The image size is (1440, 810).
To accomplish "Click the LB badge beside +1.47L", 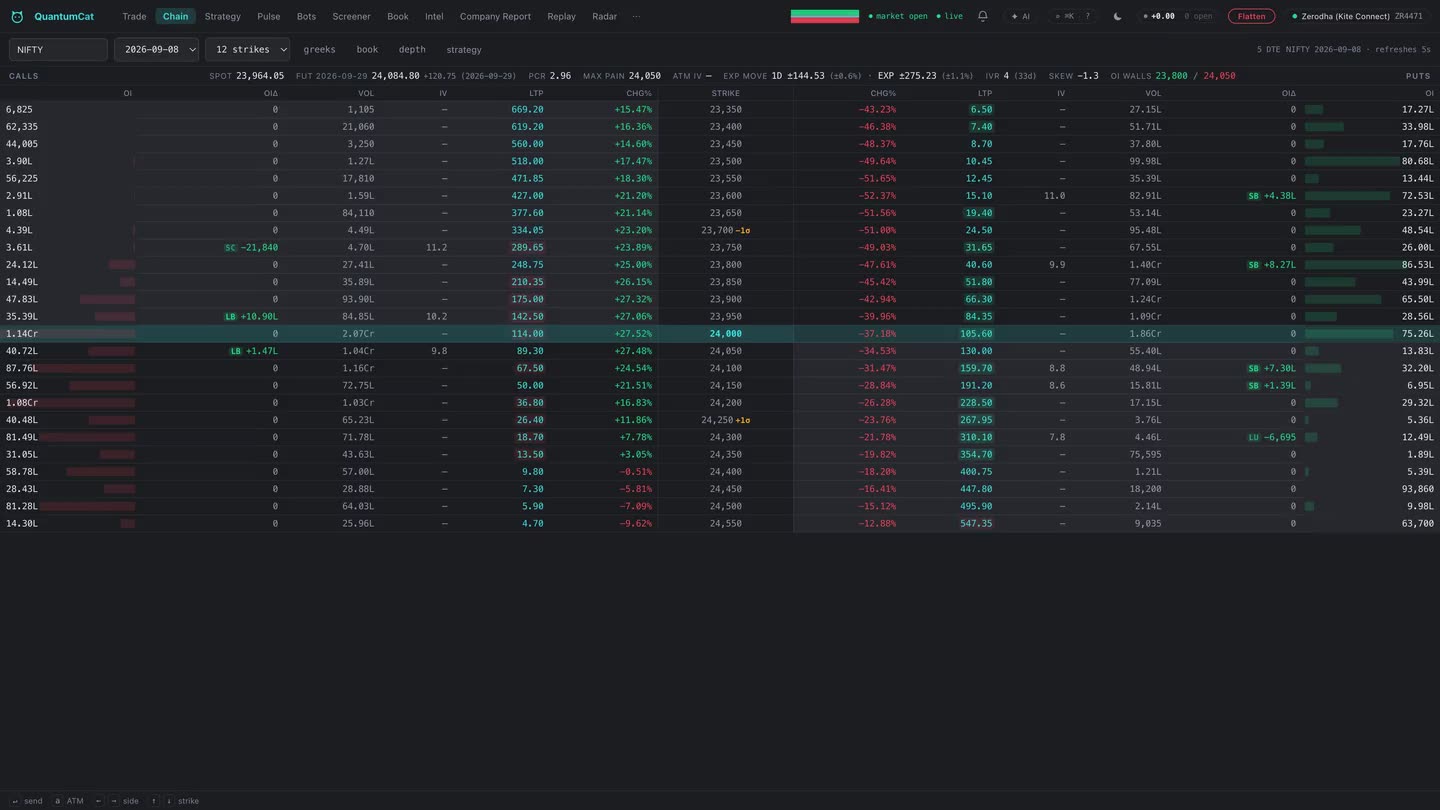I will point(236,351).
